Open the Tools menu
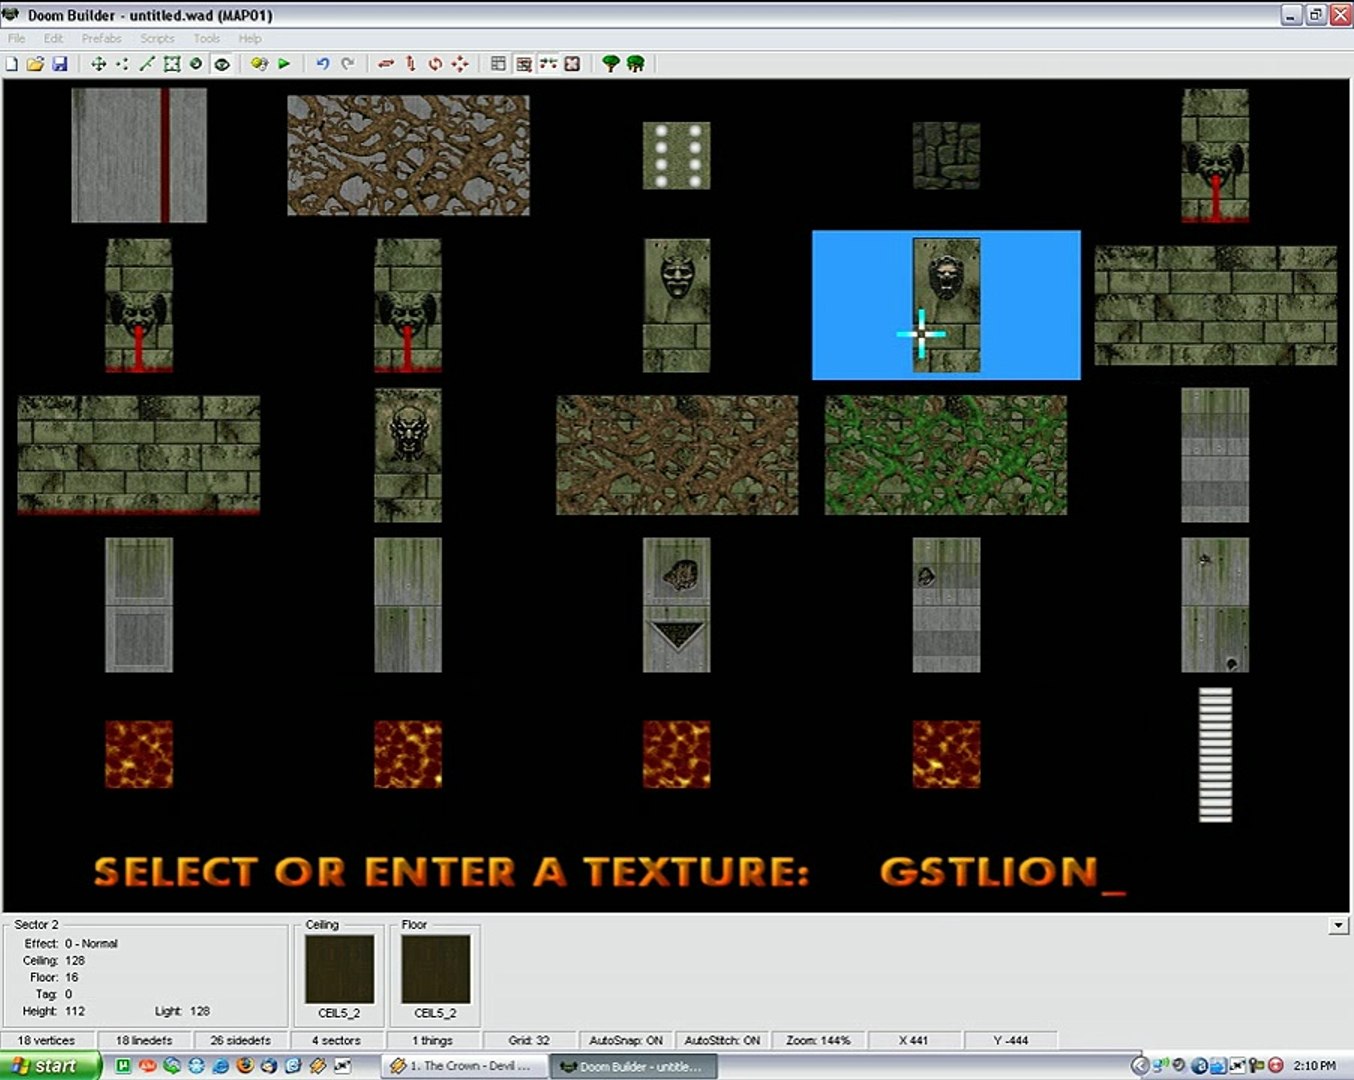Screen dimensions: 1354x1080 pyautogui.click(x=206, y=38)
